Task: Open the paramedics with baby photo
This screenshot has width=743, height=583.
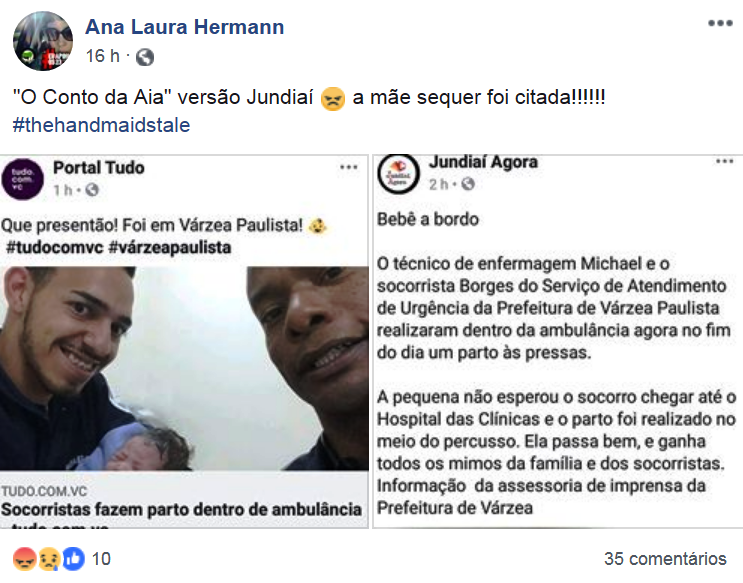Action: click(x=184, y=368)
